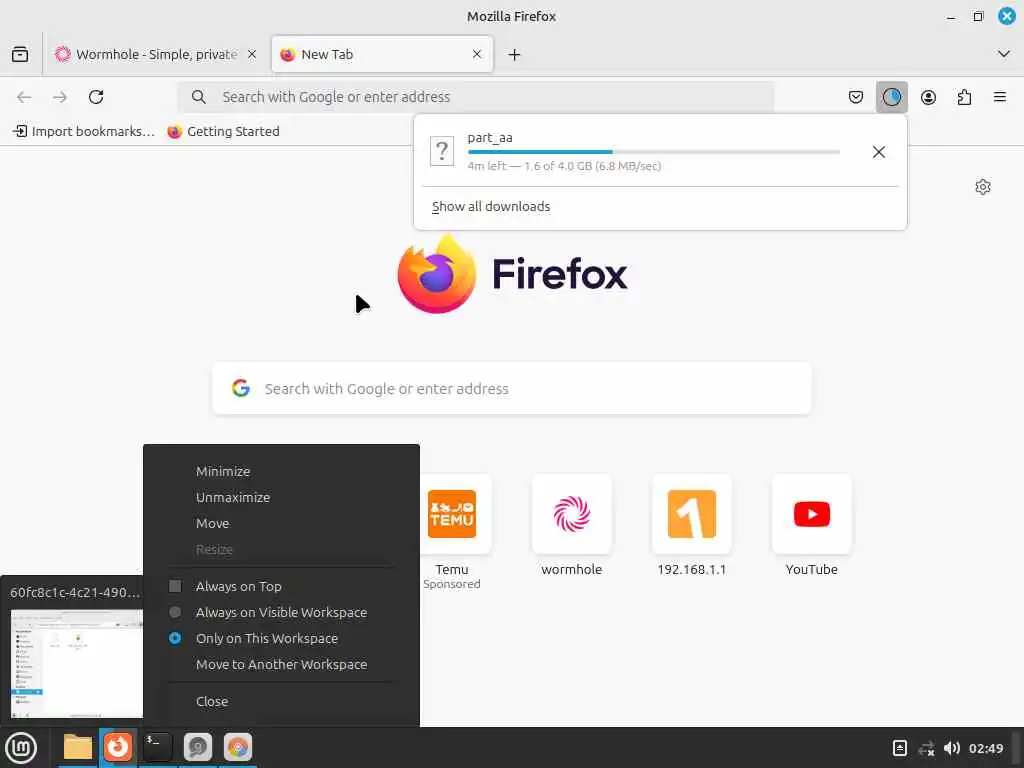Open a new tab with plus button
This screenshot has width=1024, height=768.
pyautogui.click(x=515, y=55)
